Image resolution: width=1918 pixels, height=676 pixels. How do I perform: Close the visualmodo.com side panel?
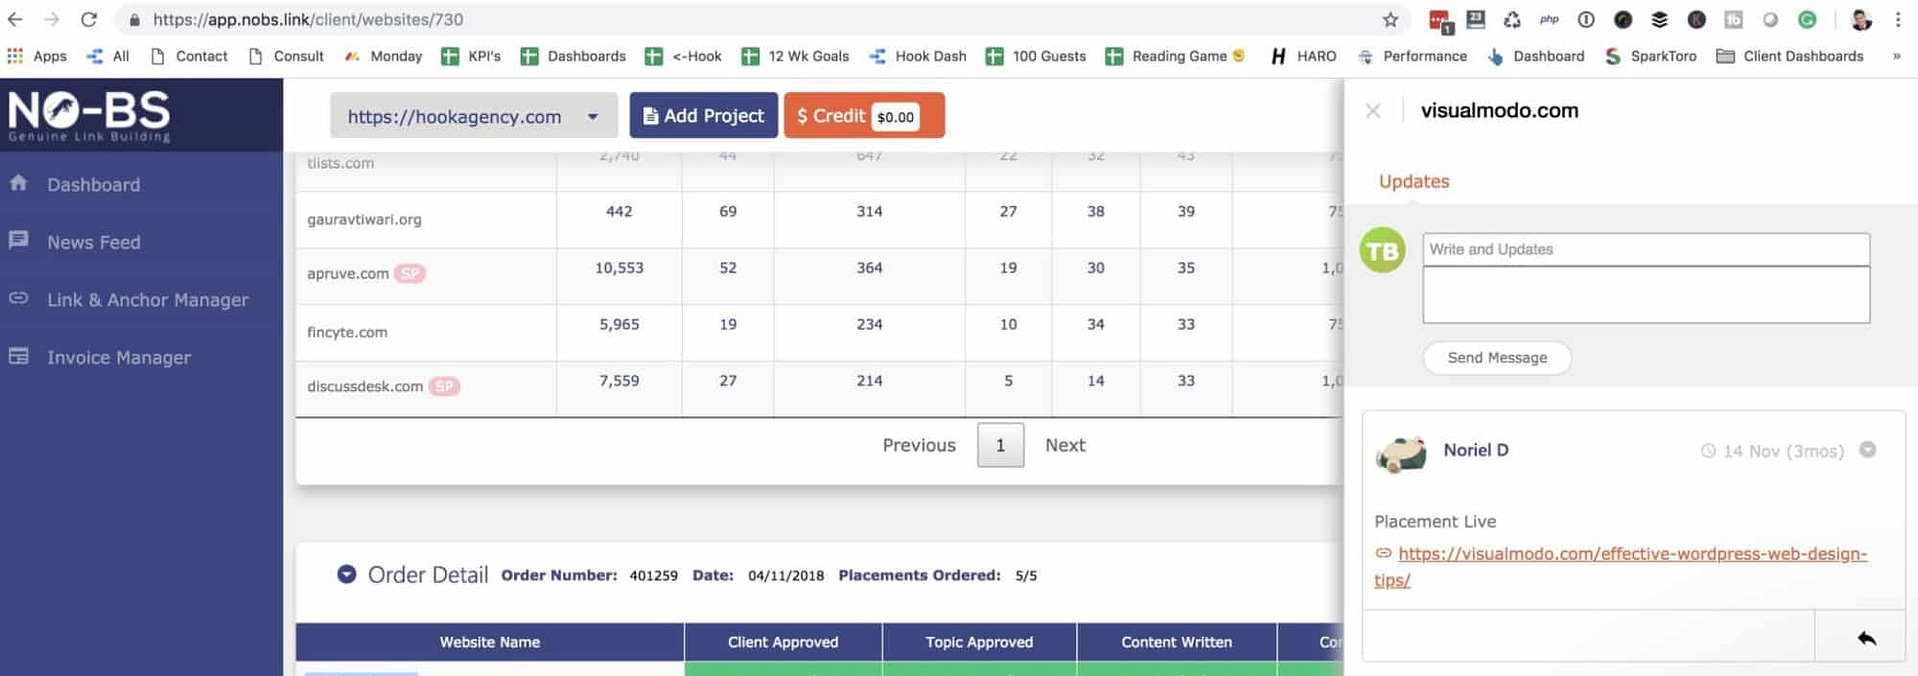pos(1373,111)
